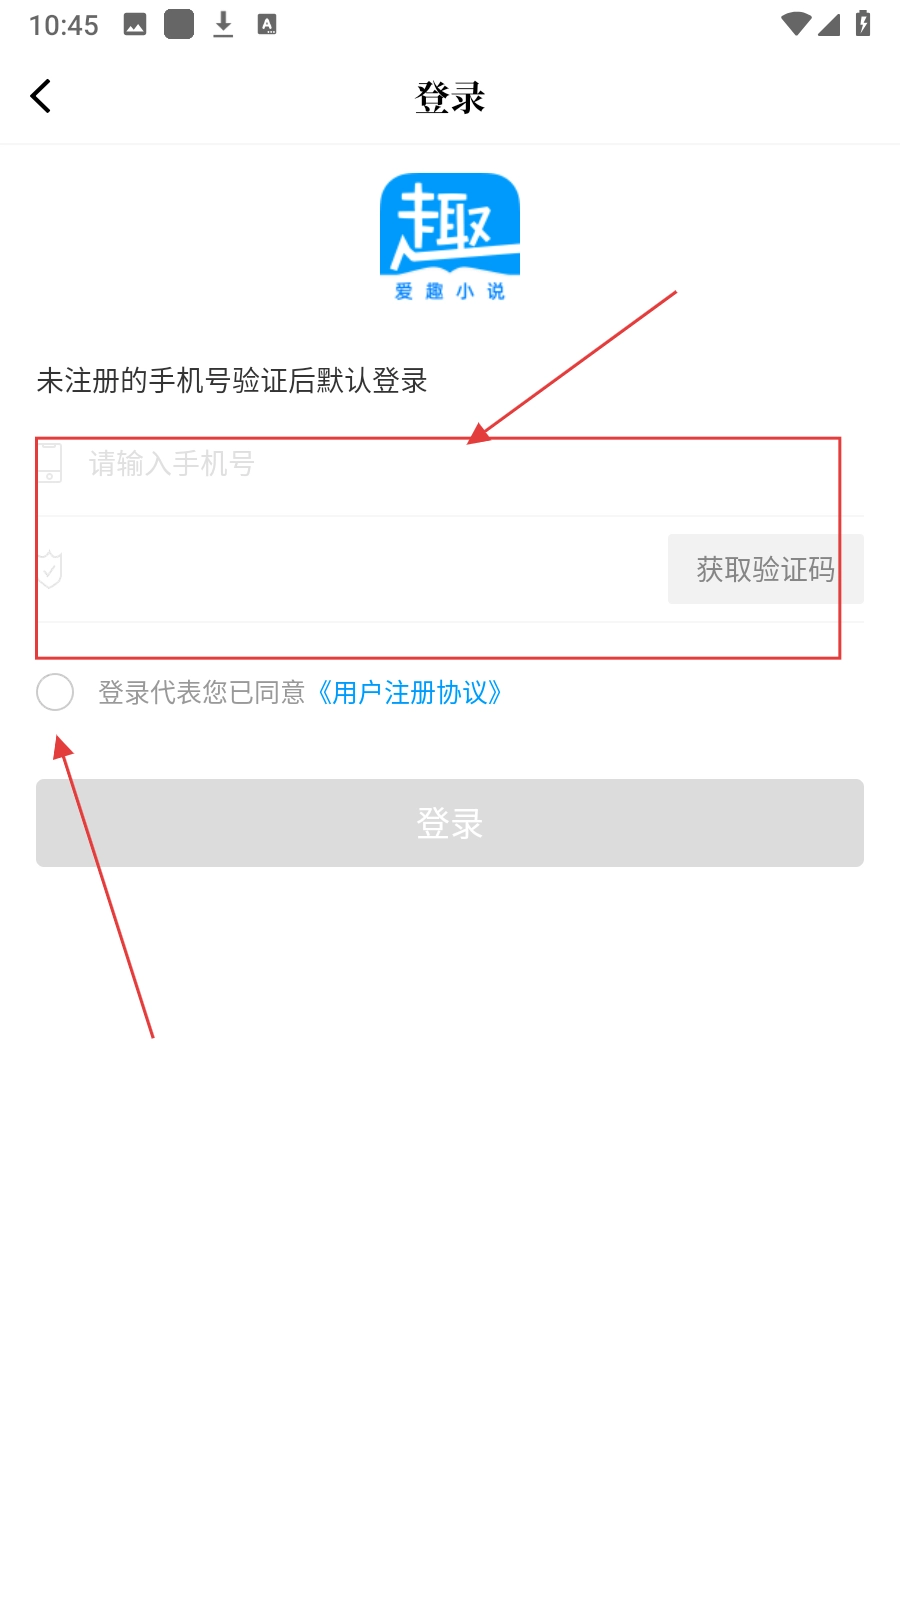Tap the 登录 page title in header
Screen dimensions: 900x1600
(450, 97)
